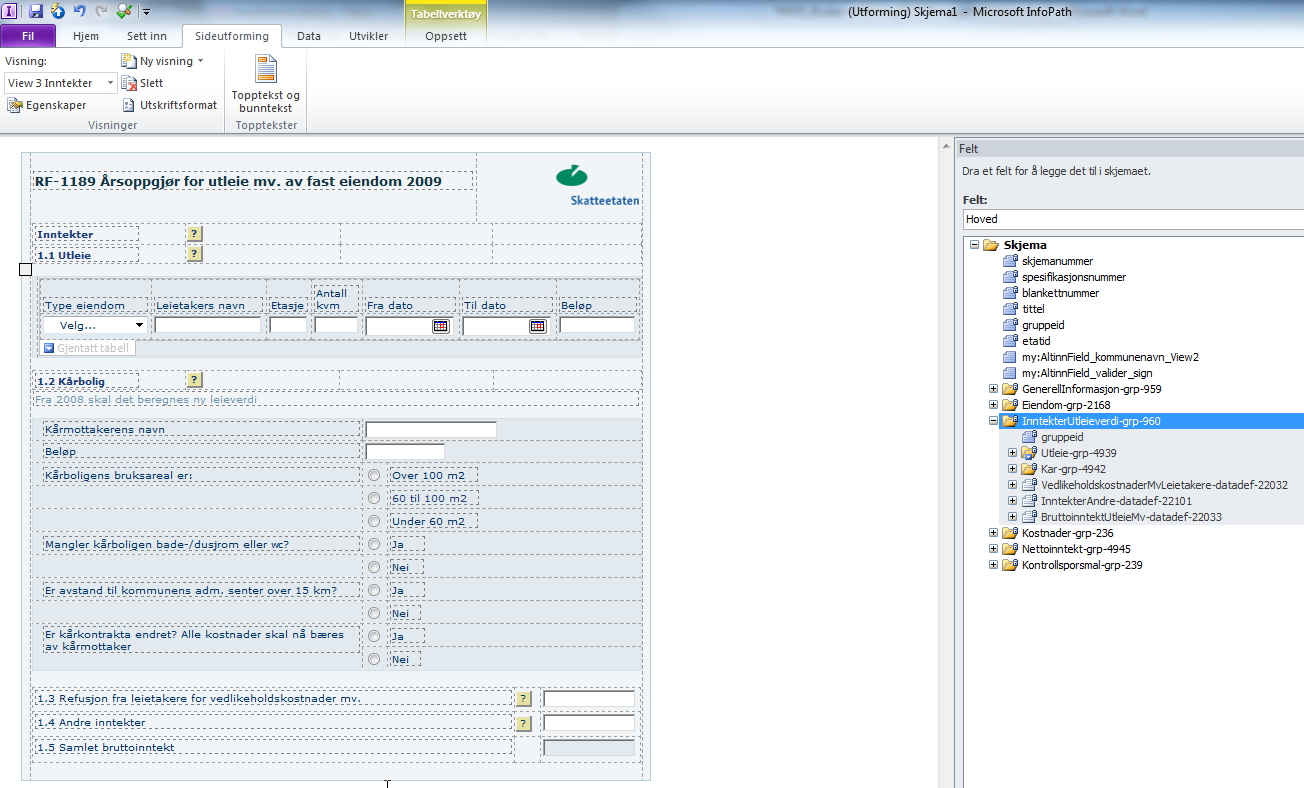The height and width of the screenshot is (788, 1304).
Task: Select Nei for avstand over 15 km
Action: tap(374, 613)
